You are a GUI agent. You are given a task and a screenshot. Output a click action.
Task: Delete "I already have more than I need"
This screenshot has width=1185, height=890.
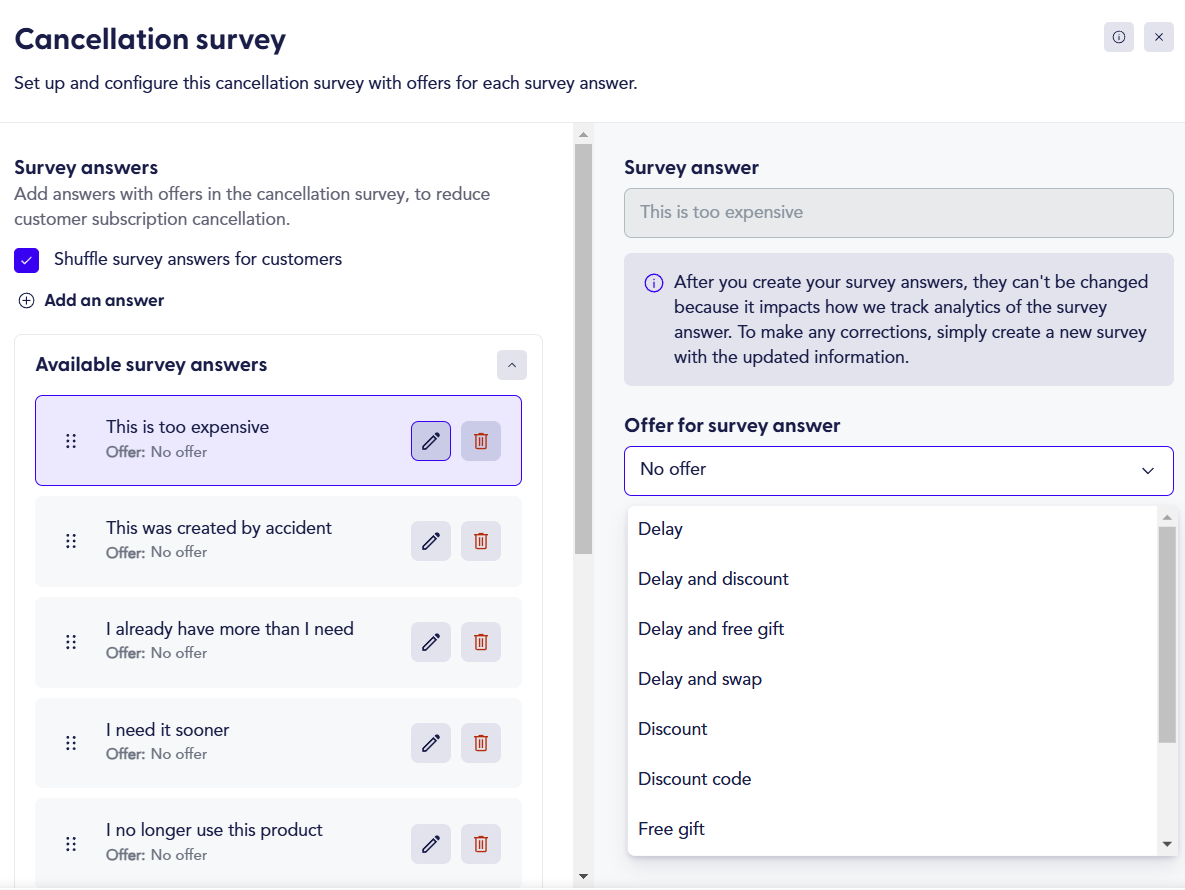tap(481, 642)
